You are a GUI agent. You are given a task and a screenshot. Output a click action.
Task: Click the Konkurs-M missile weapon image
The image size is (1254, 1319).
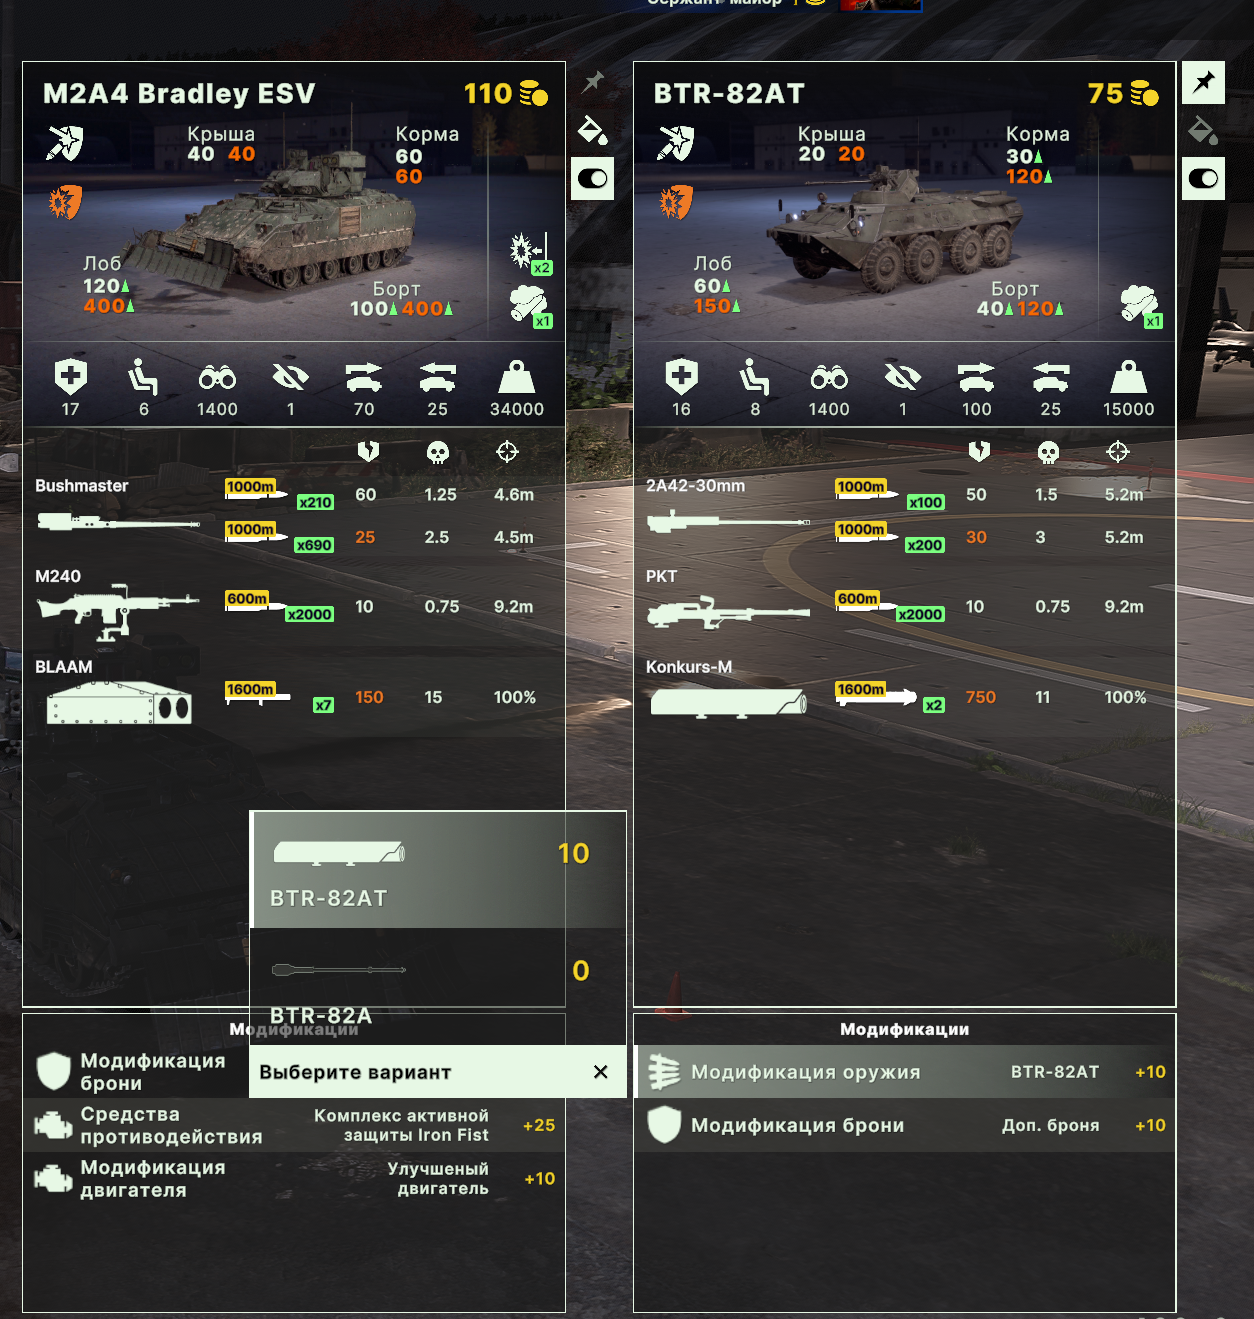(x=729, y=703)
